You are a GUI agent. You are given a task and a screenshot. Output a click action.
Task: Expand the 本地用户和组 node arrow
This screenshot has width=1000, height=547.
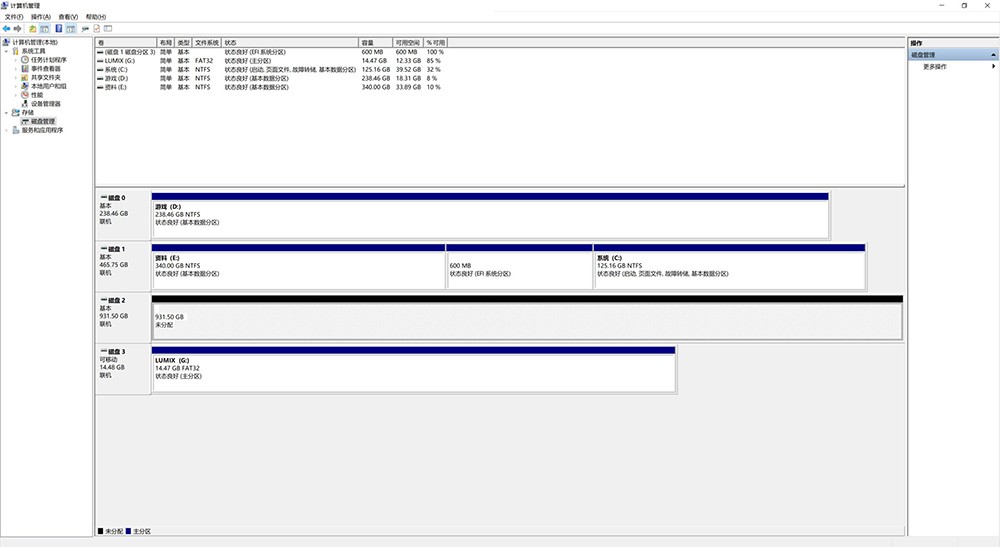pyautogui.click(x=16, y=86)
